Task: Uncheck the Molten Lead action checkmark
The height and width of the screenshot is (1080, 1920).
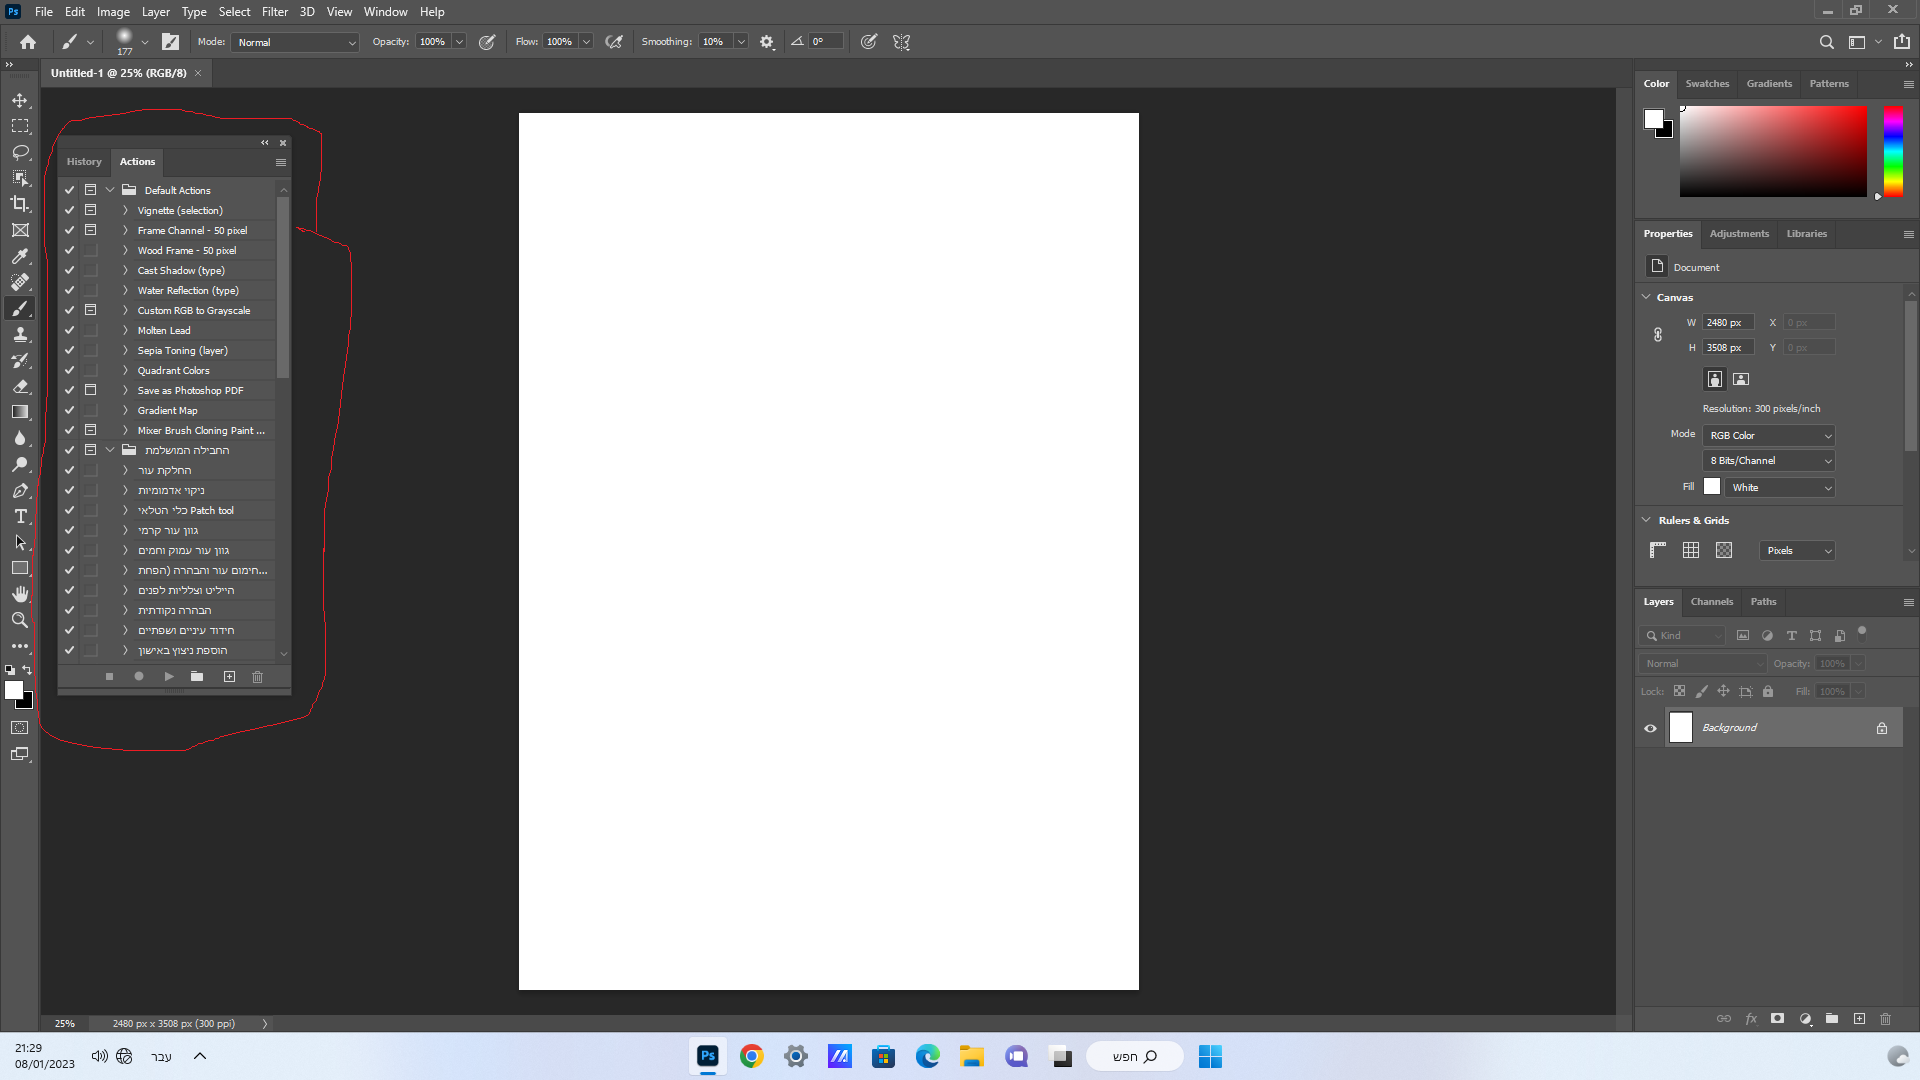Action: tap(69, 330)
